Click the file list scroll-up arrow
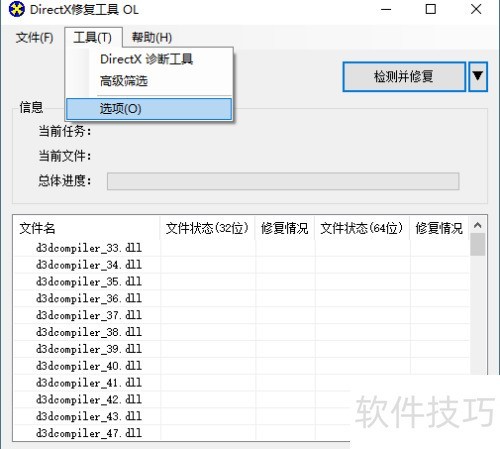The width and height of the screenshot is (500, 449). (x=477, y=226)
